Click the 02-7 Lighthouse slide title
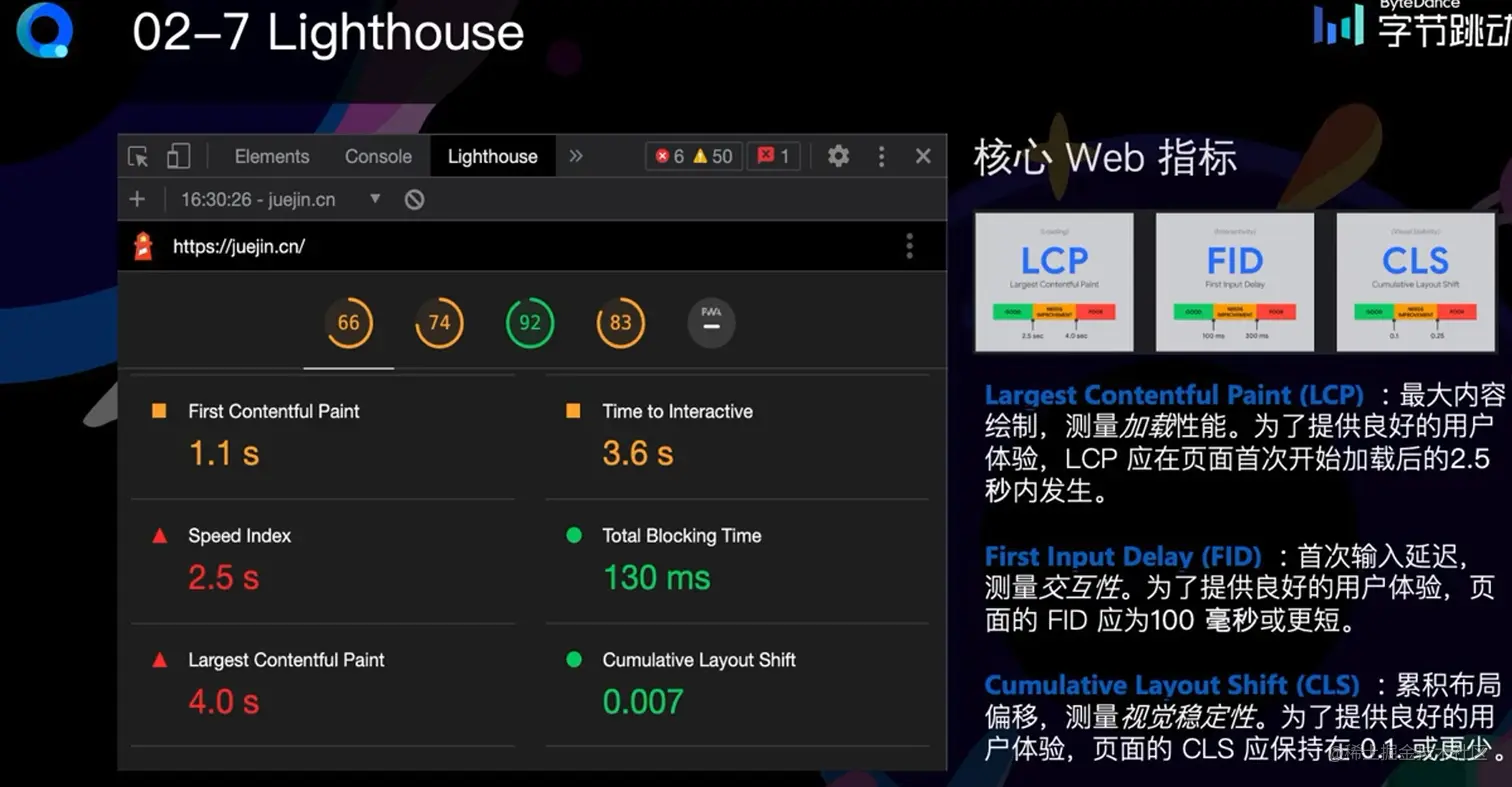 point(328,32)
